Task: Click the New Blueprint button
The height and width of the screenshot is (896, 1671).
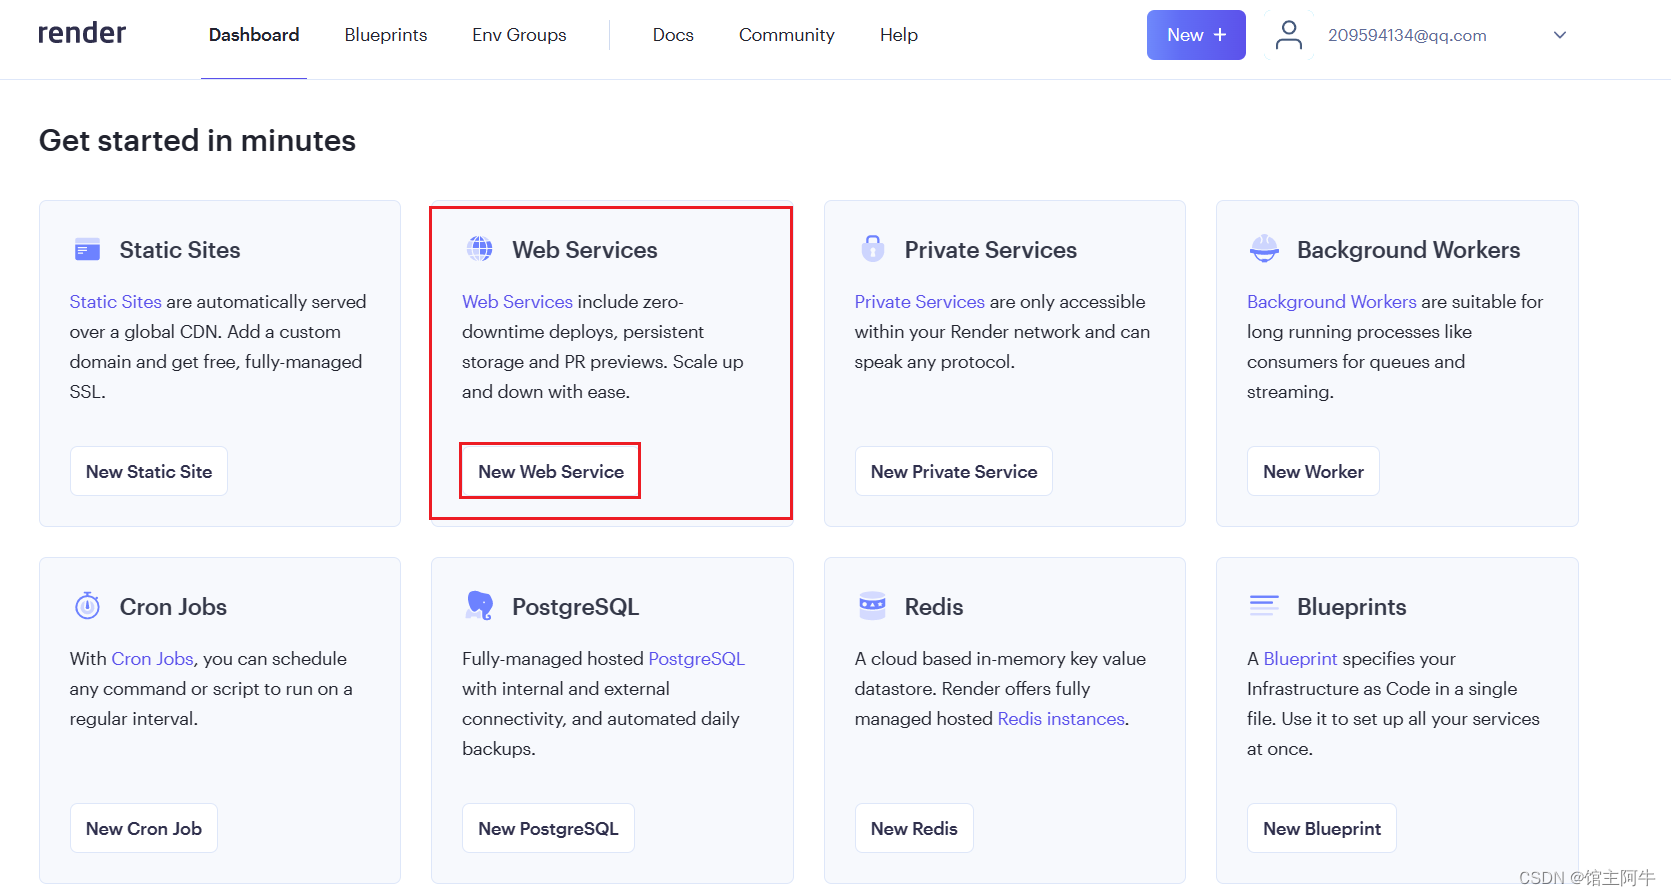Action: (1322, 828)
